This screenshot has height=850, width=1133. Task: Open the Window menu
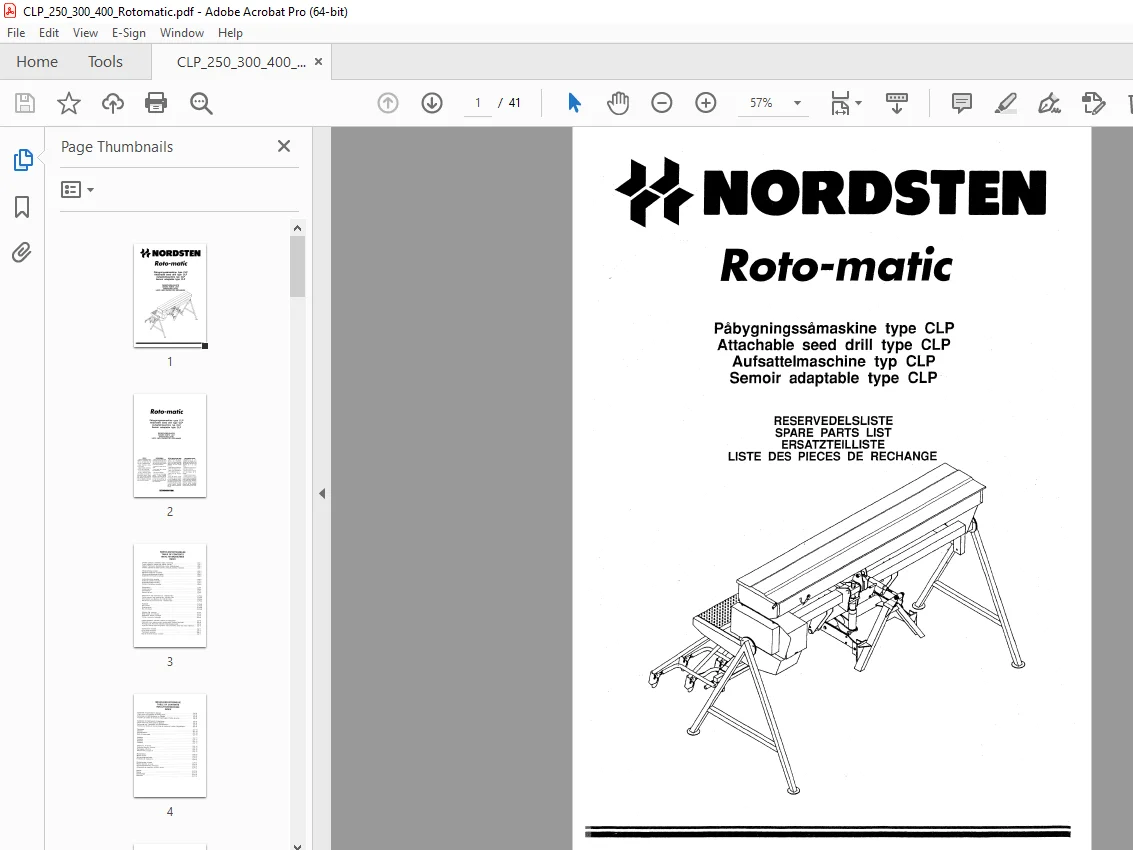(x=181, y=33)
